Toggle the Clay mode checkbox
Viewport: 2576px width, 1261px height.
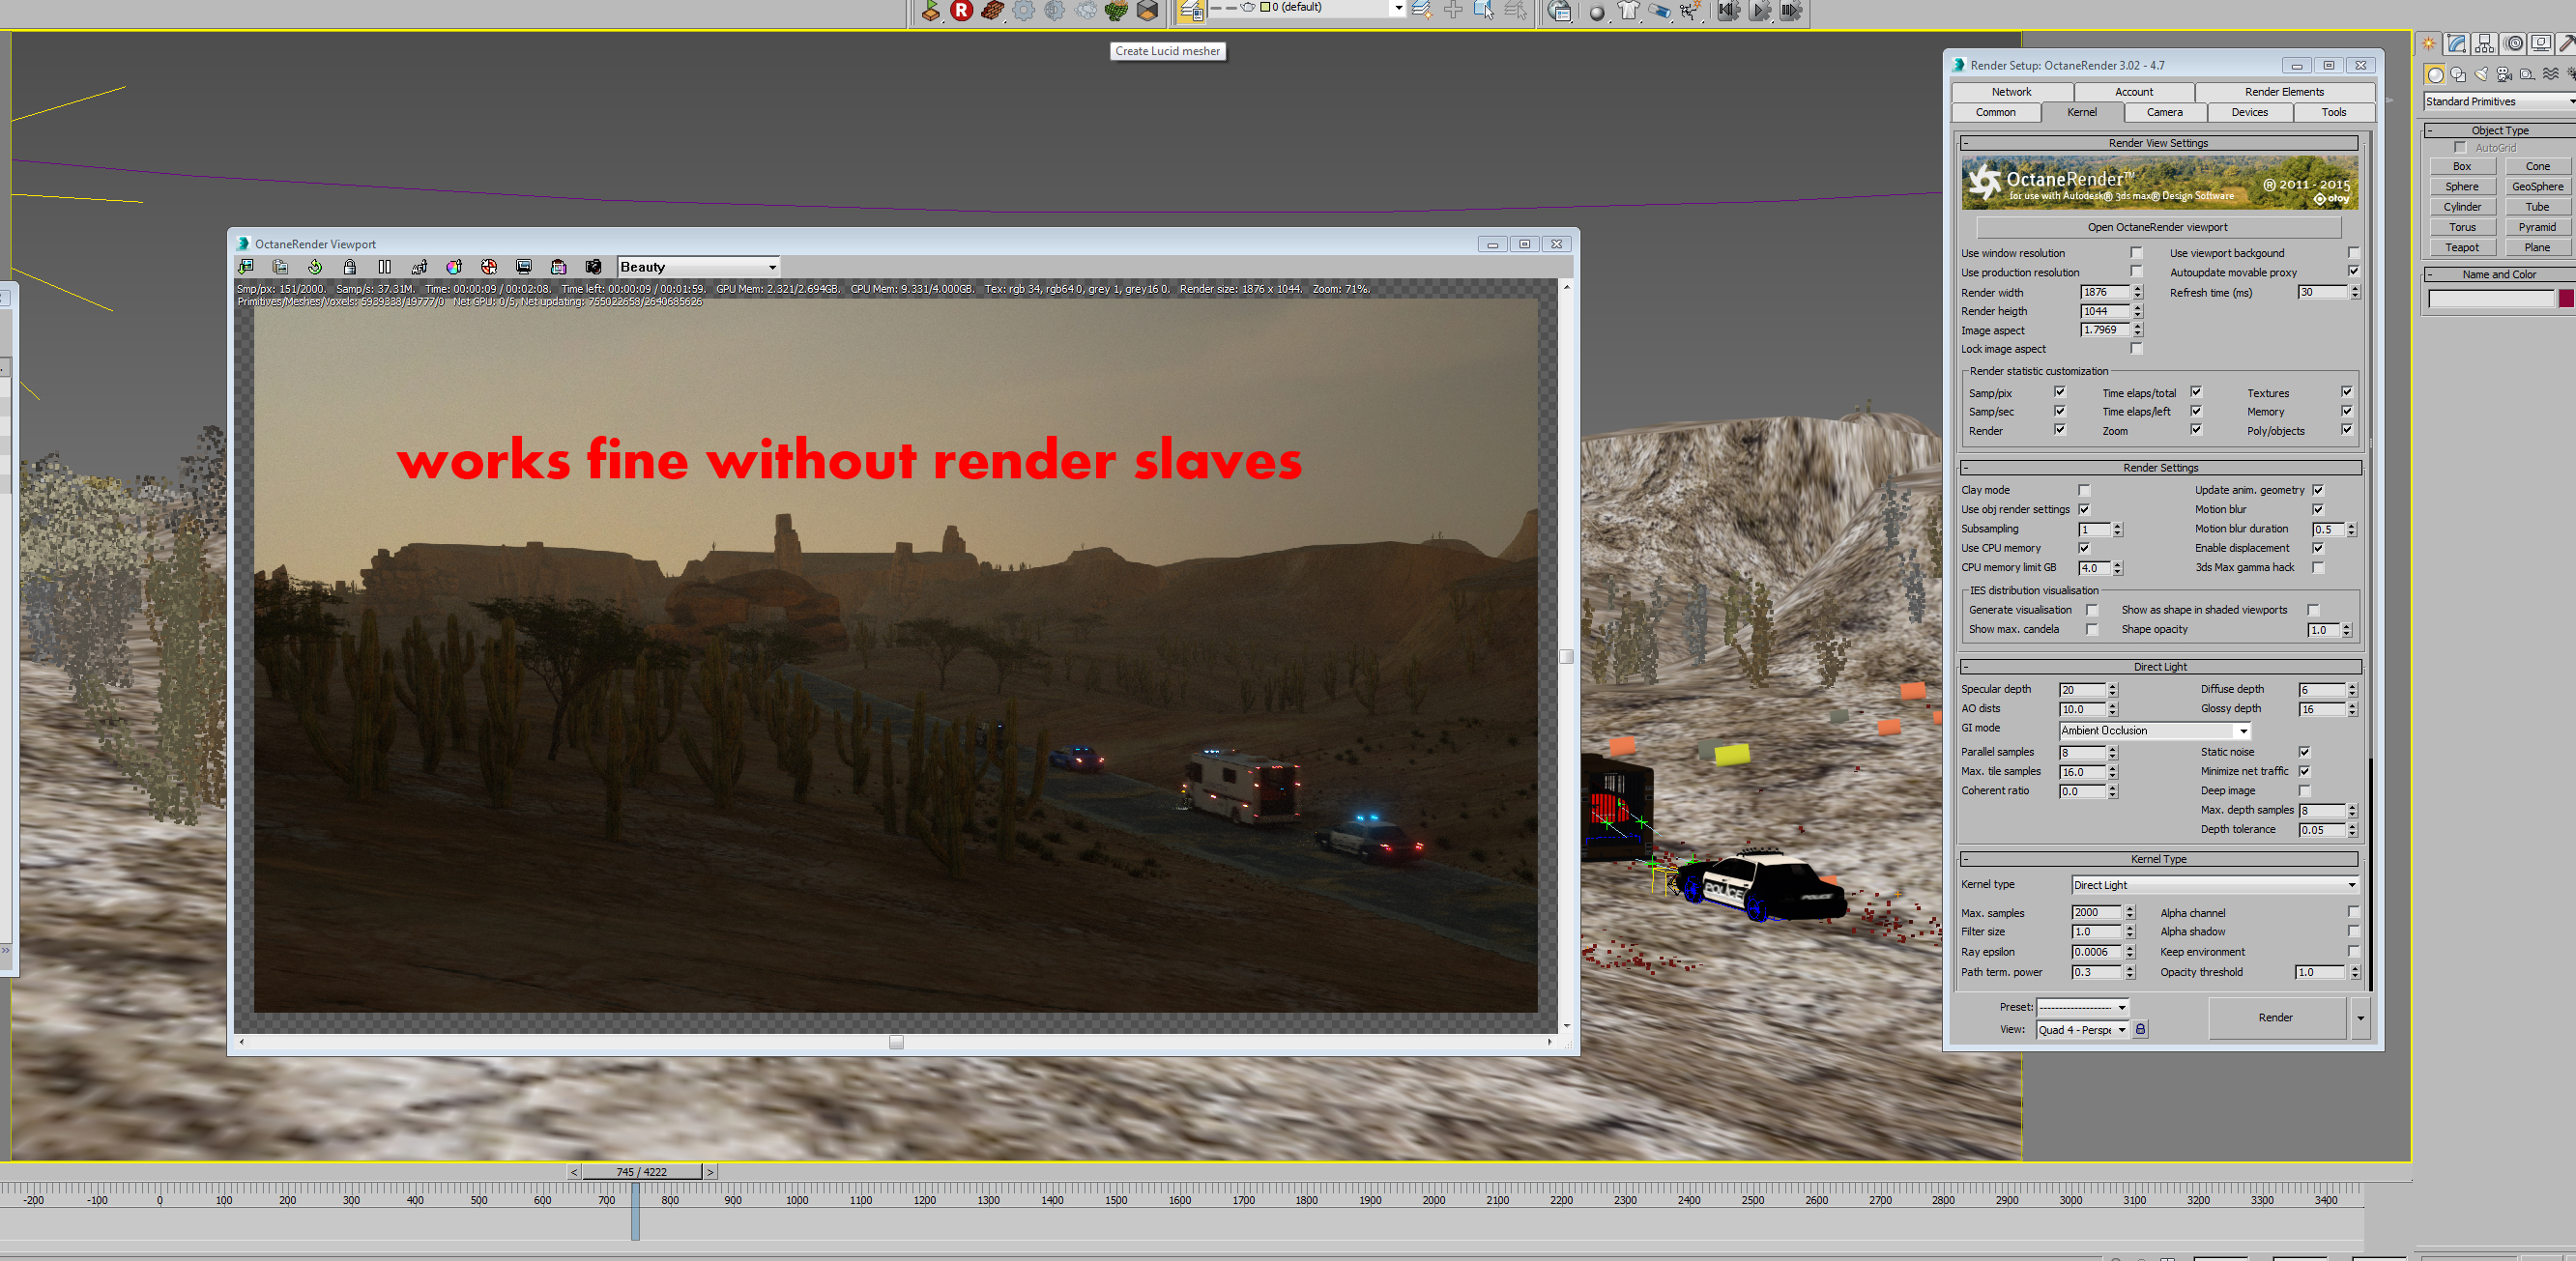pos(2084,490)
